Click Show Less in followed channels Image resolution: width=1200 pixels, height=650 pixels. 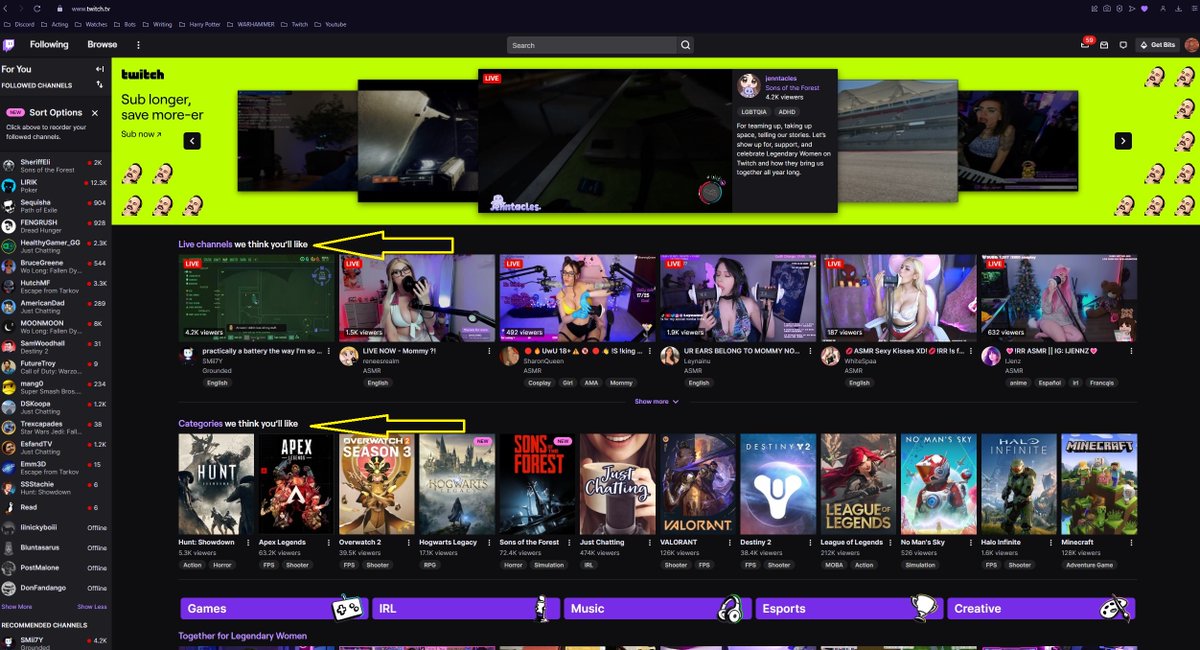coord(92,607)
